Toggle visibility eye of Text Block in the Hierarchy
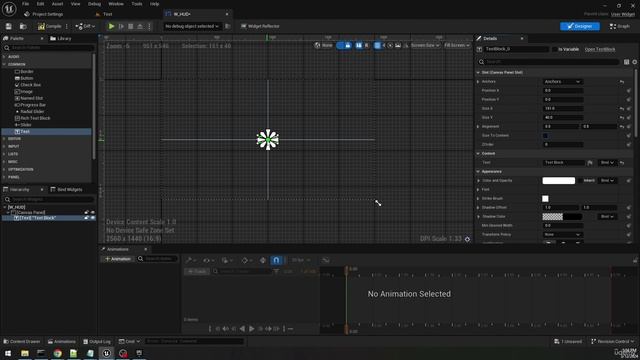 click(x=93, y=218)
